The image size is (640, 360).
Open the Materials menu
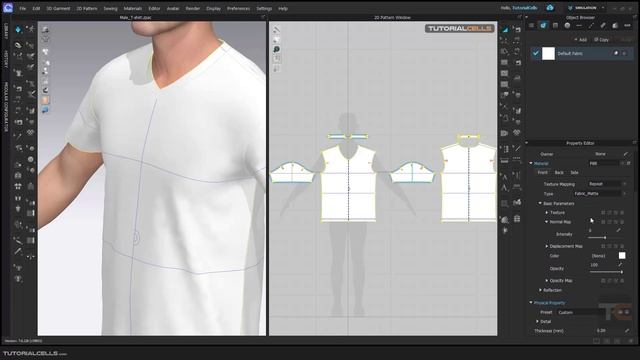pyautogui.click(x=133, y=8)
